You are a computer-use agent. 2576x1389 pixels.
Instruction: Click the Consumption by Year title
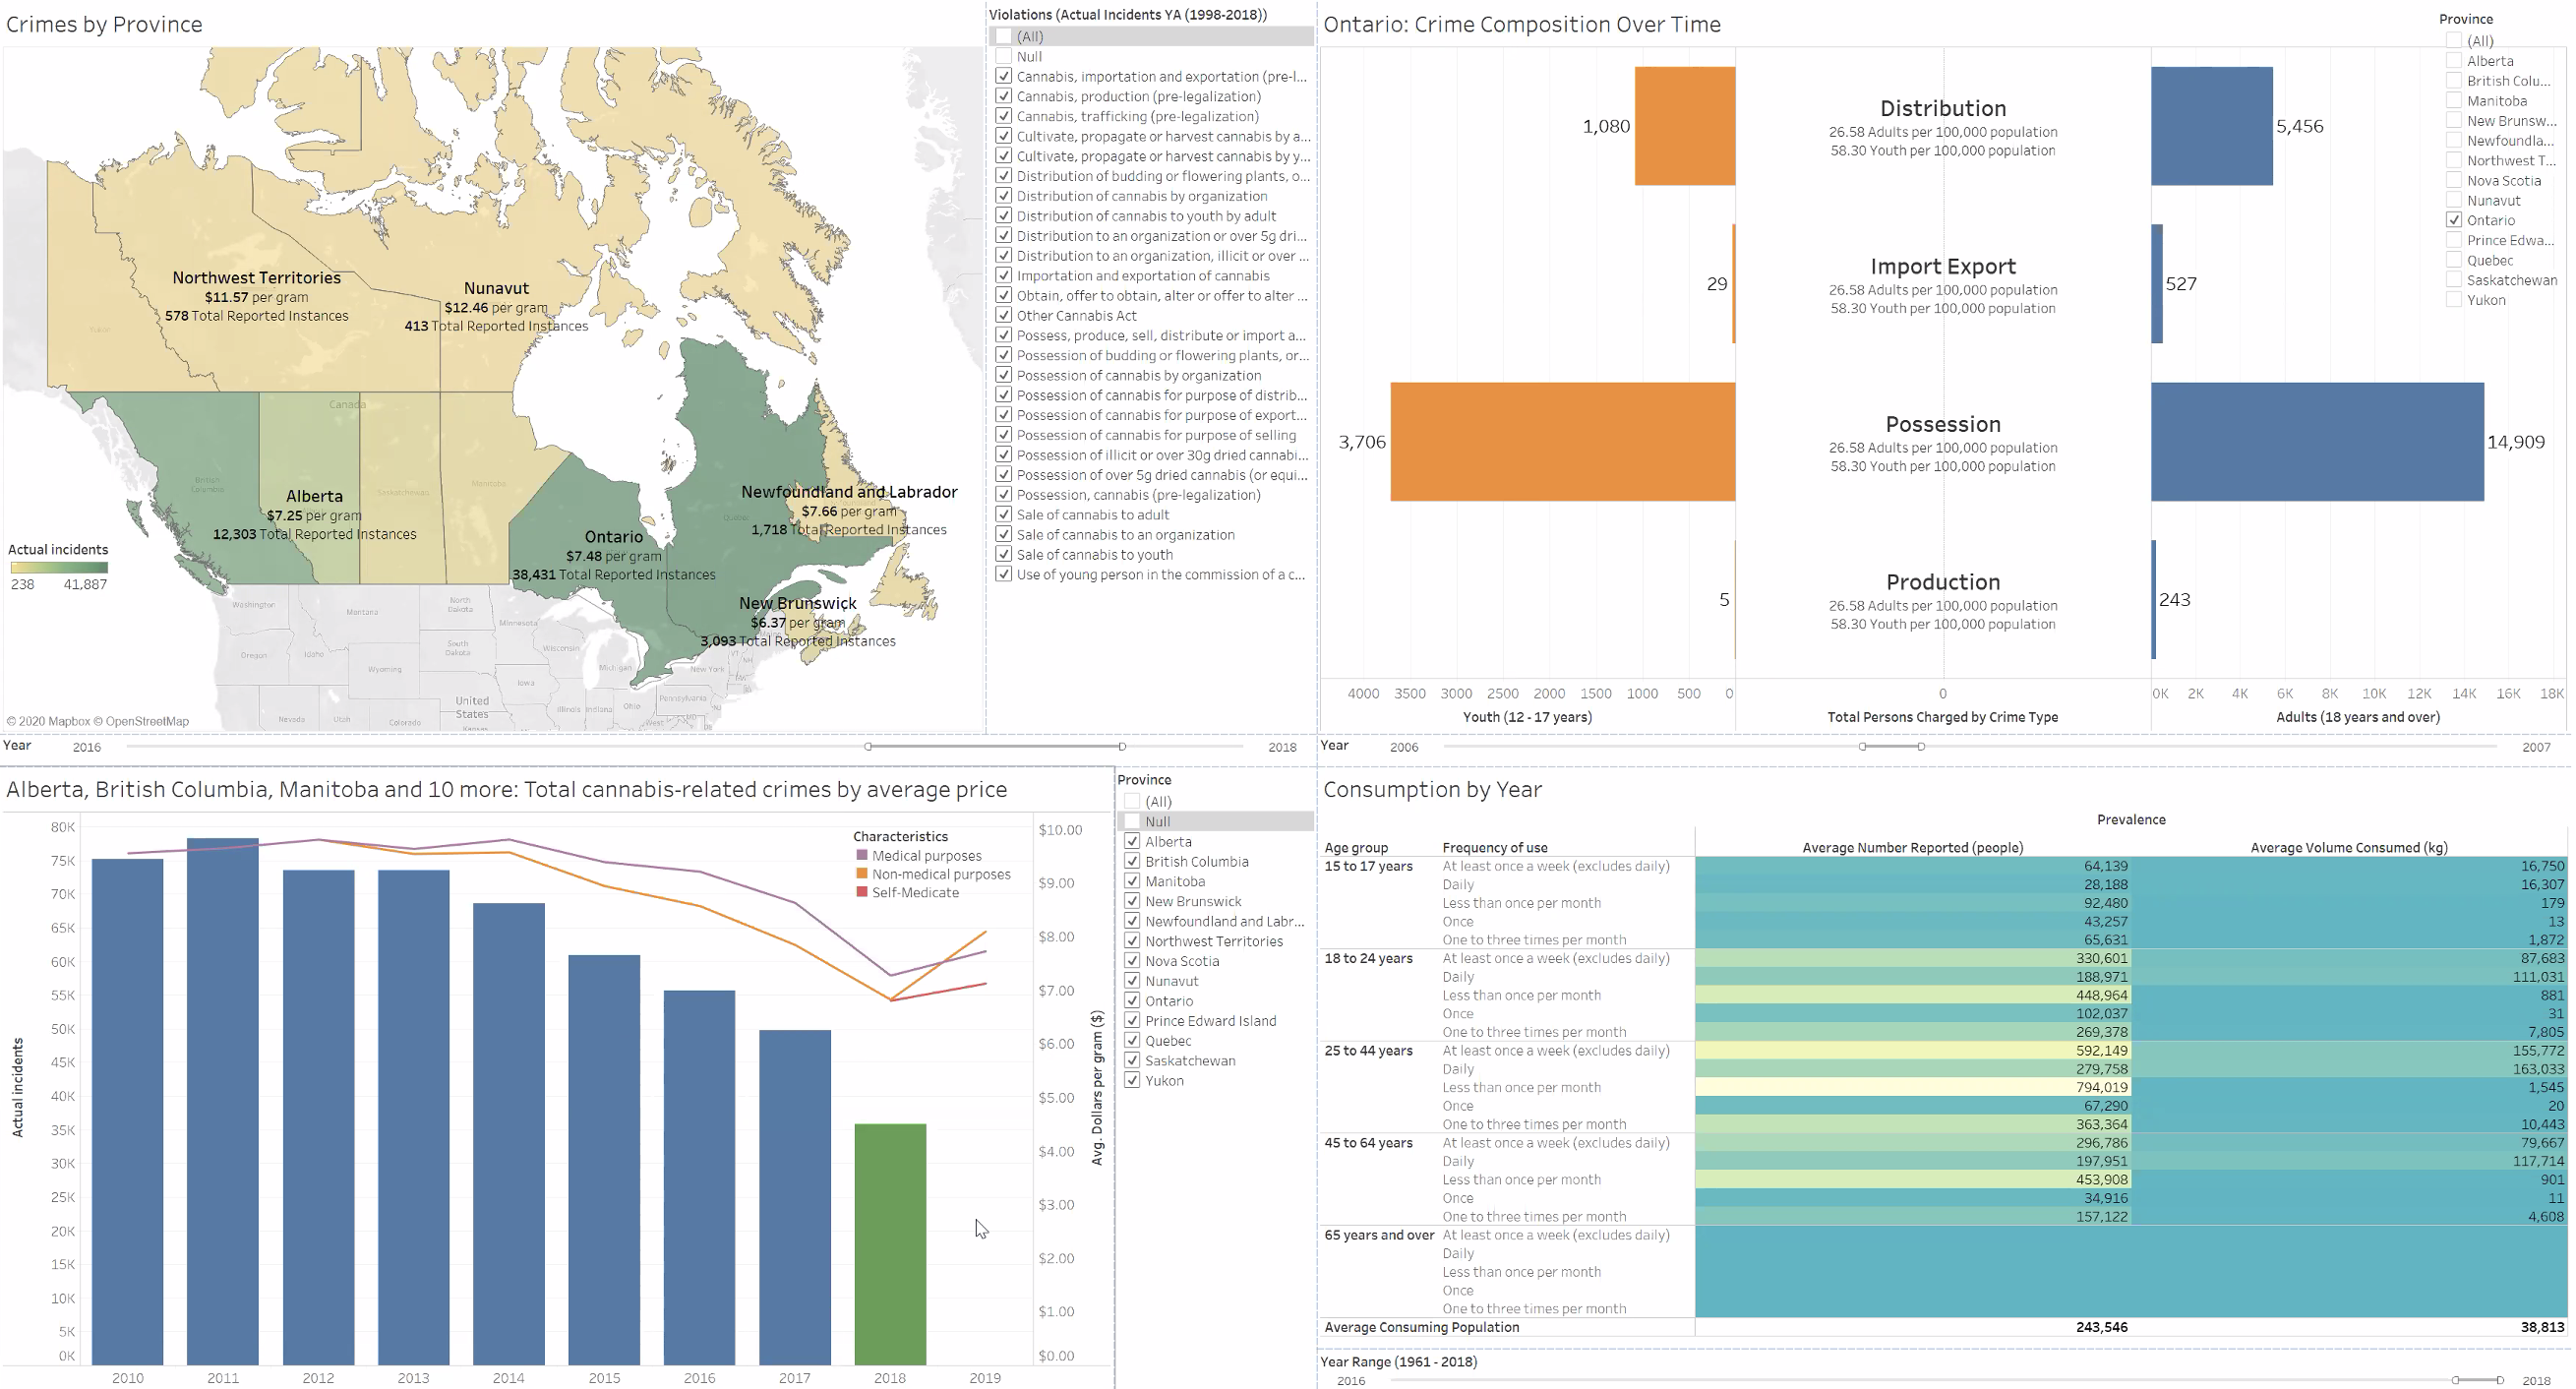(1432, 789)
